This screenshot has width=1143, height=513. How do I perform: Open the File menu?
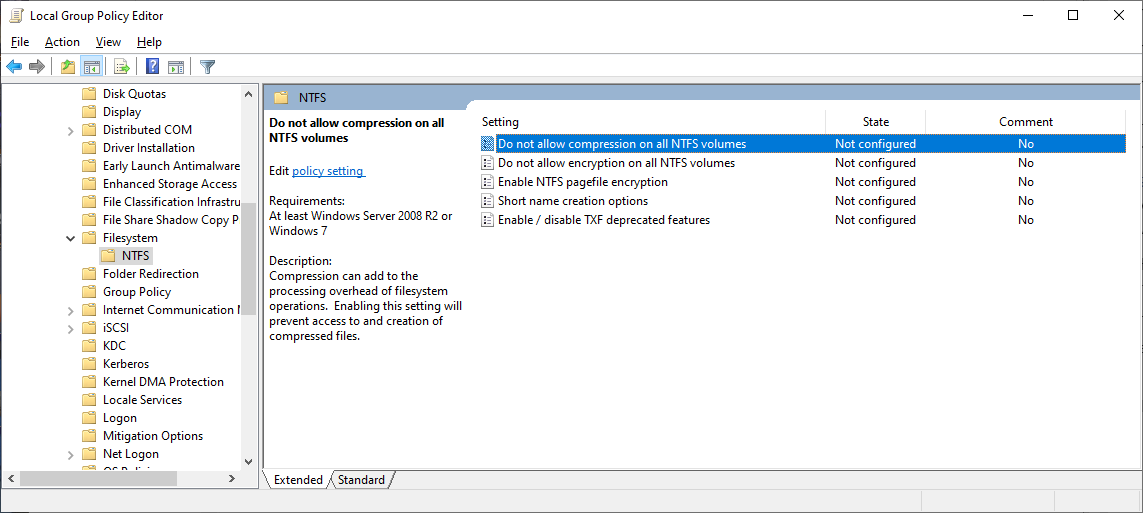coord(20,42)
